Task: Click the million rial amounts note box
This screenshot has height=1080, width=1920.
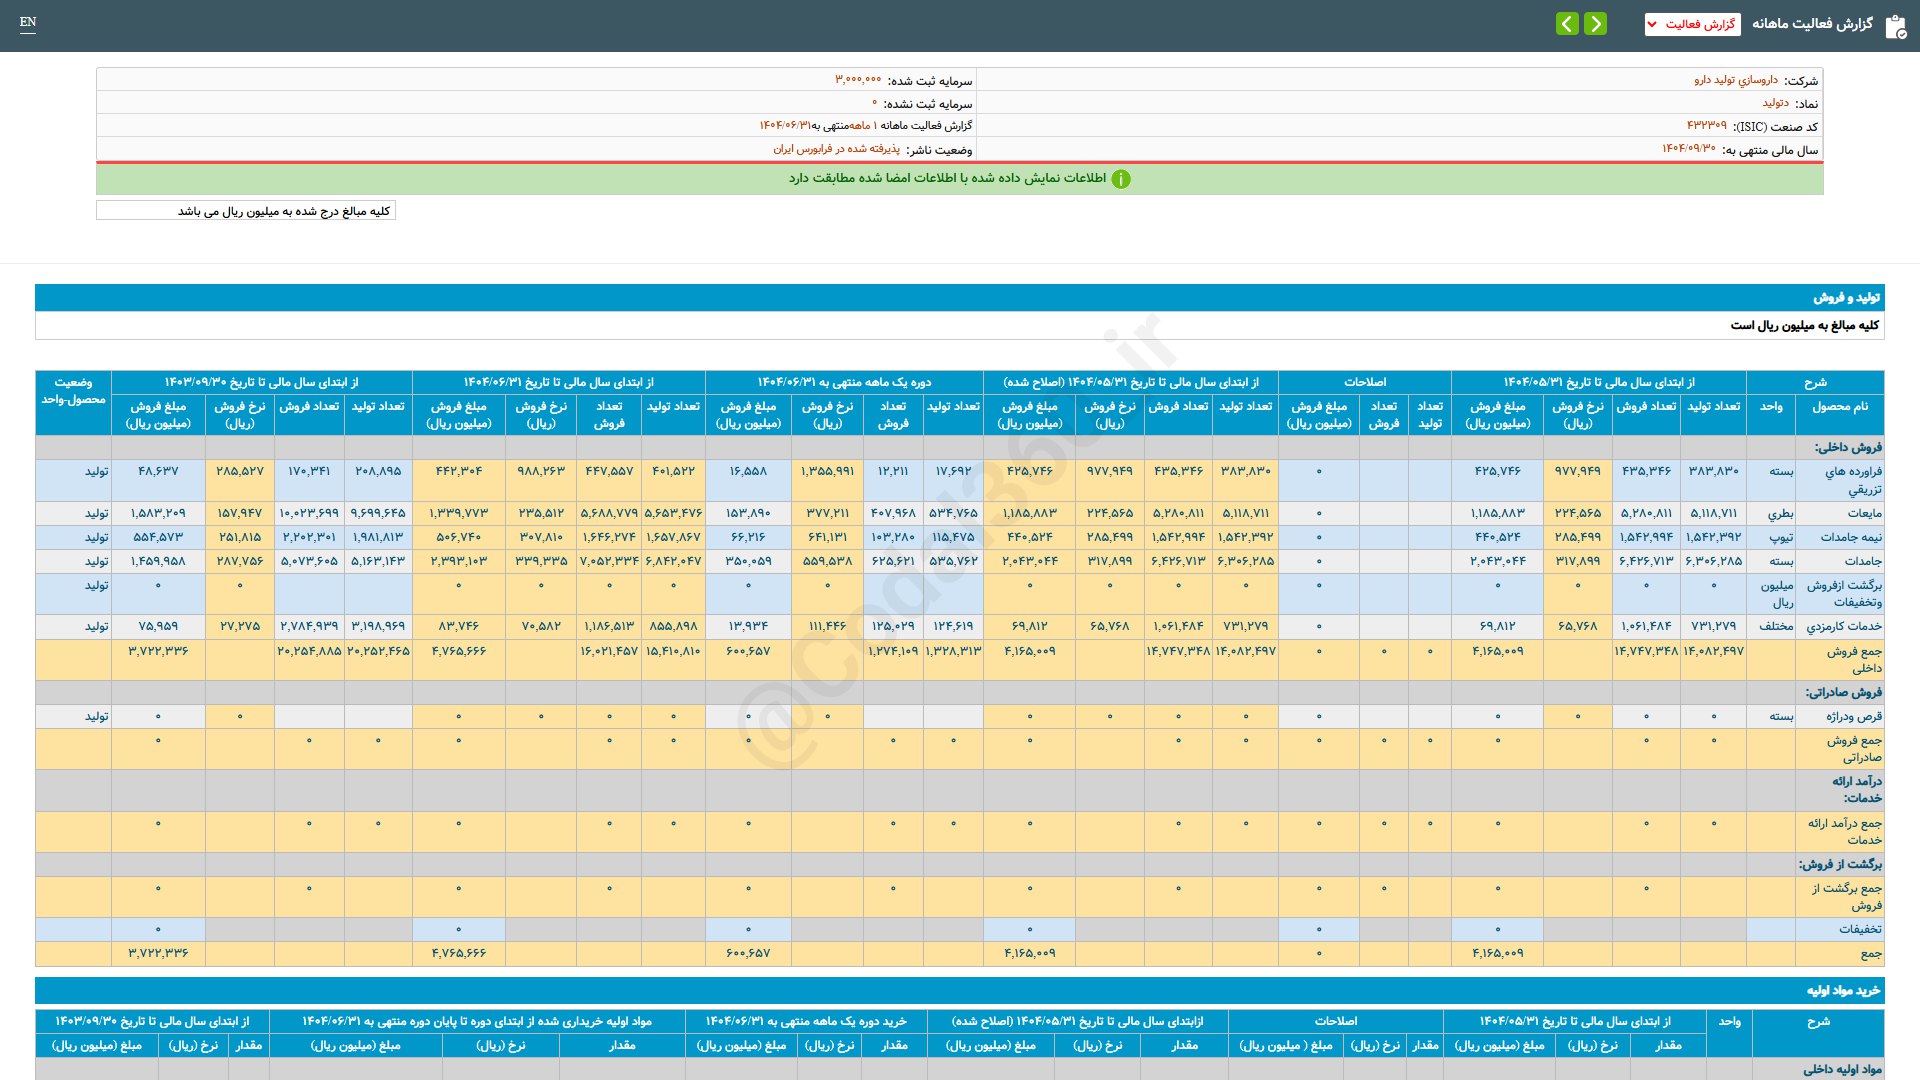Action: [246, 211]
